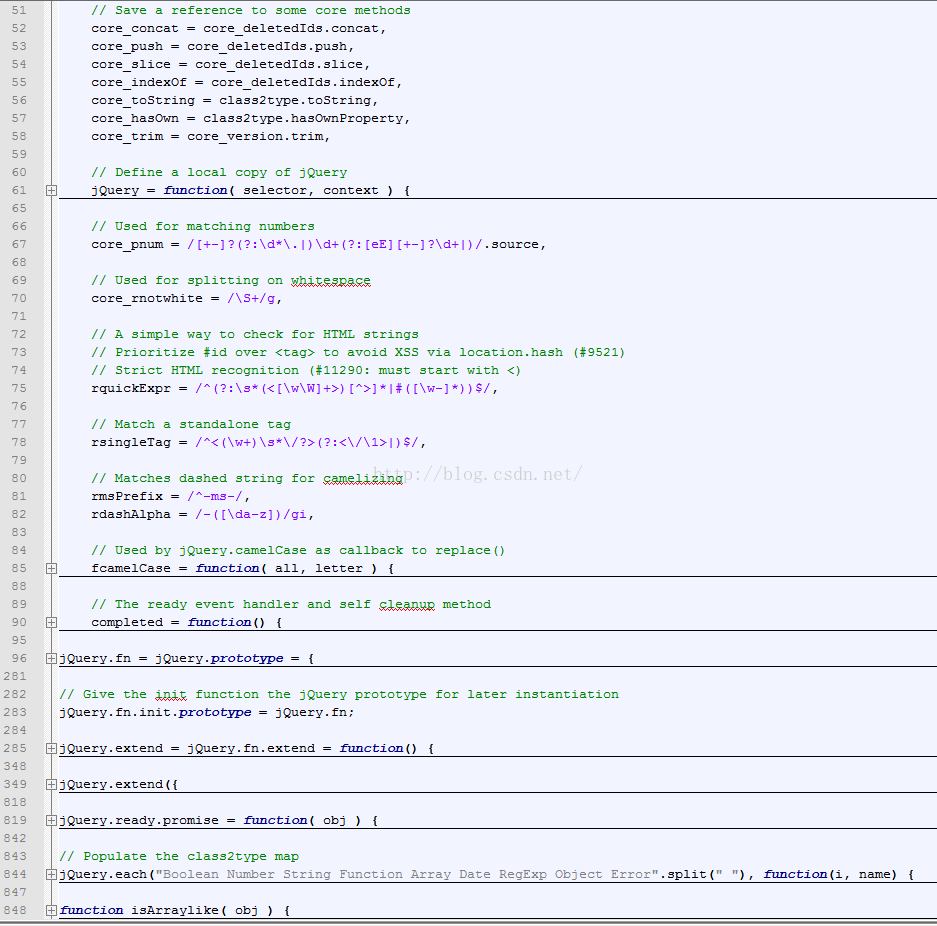
Task: Click 'all, letter' parameters on line 85
Action: coord(319,569)
